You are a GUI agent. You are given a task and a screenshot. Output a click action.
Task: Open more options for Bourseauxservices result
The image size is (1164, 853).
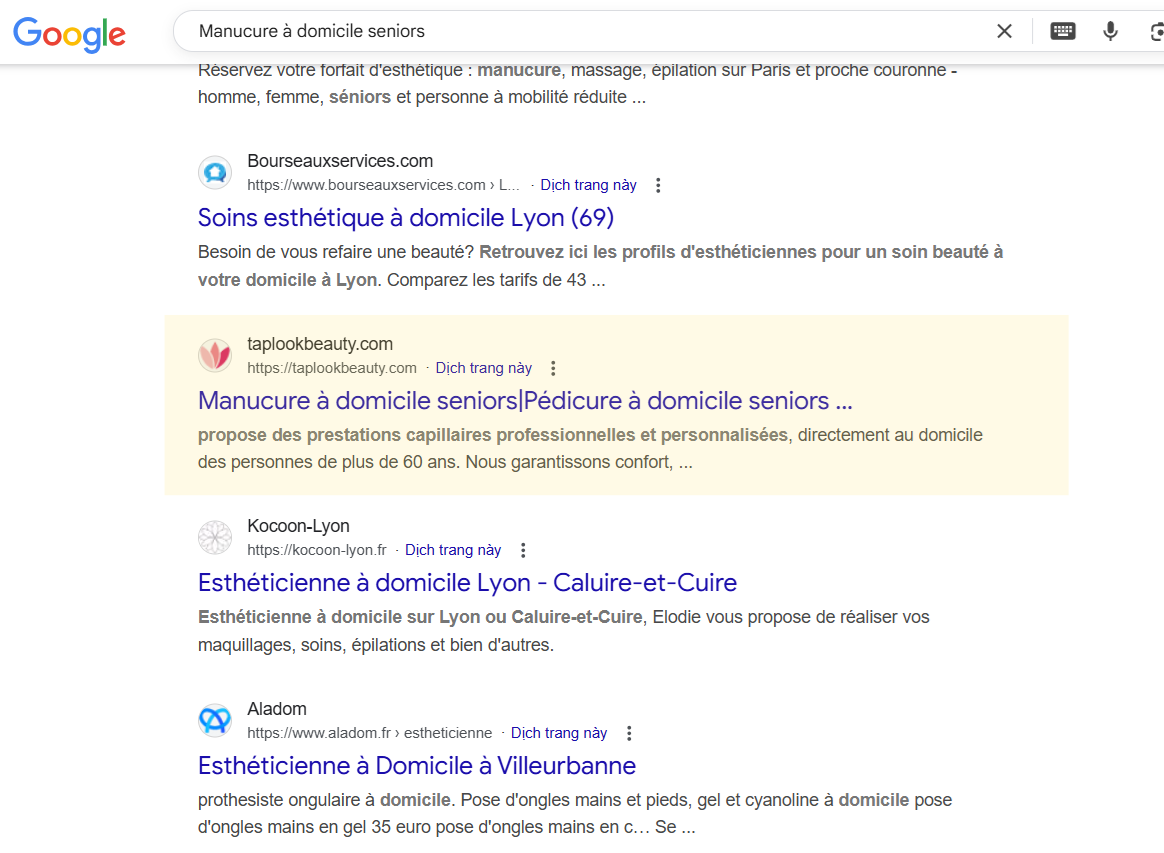click(x=658, y=185)
